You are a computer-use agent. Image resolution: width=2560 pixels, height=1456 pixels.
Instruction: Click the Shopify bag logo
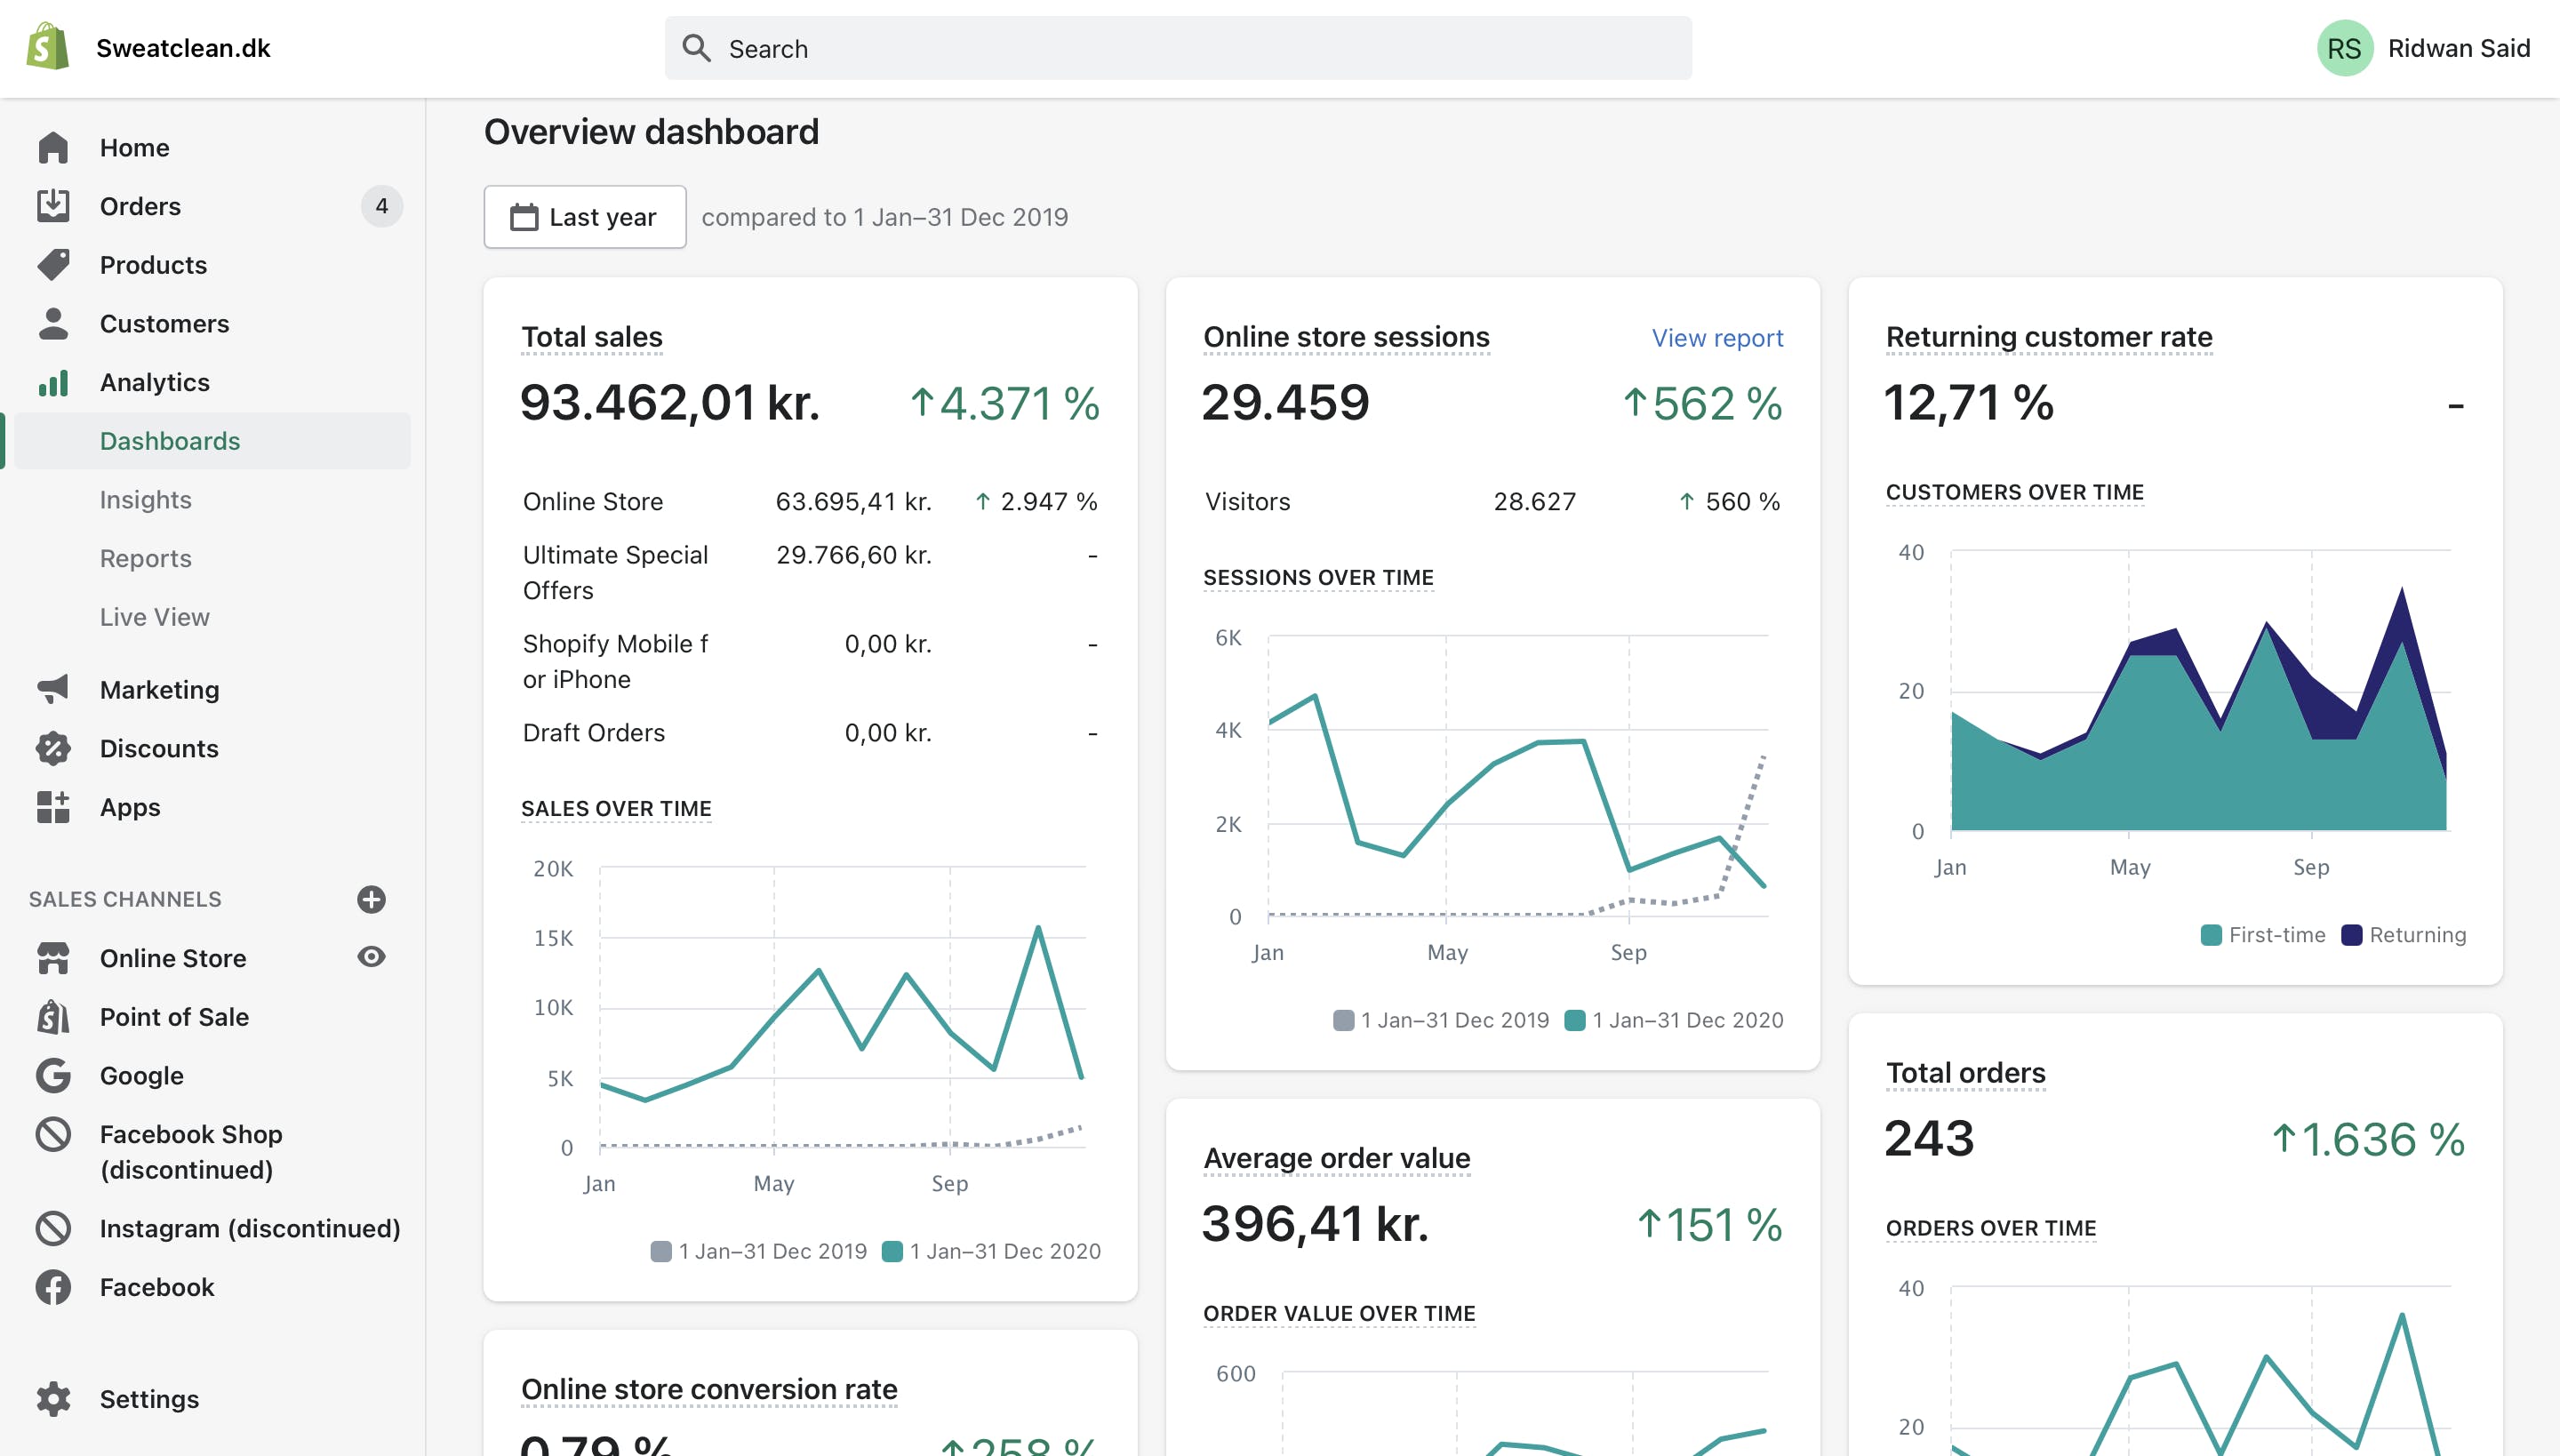coord(48,47)
